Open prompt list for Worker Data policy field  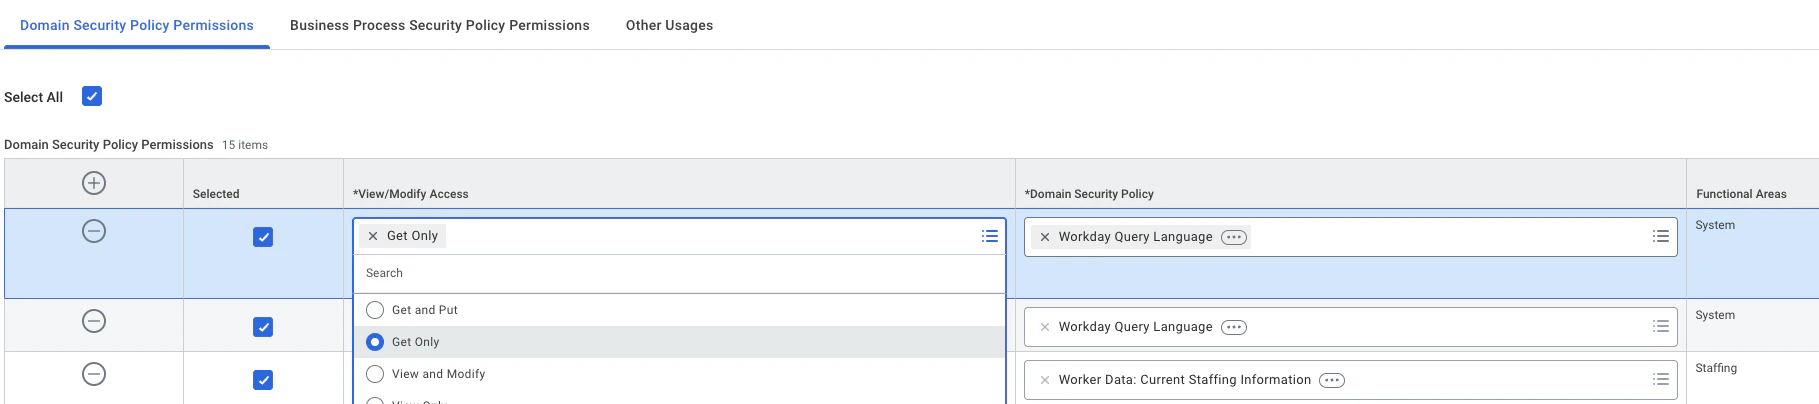pos(1661,379)
